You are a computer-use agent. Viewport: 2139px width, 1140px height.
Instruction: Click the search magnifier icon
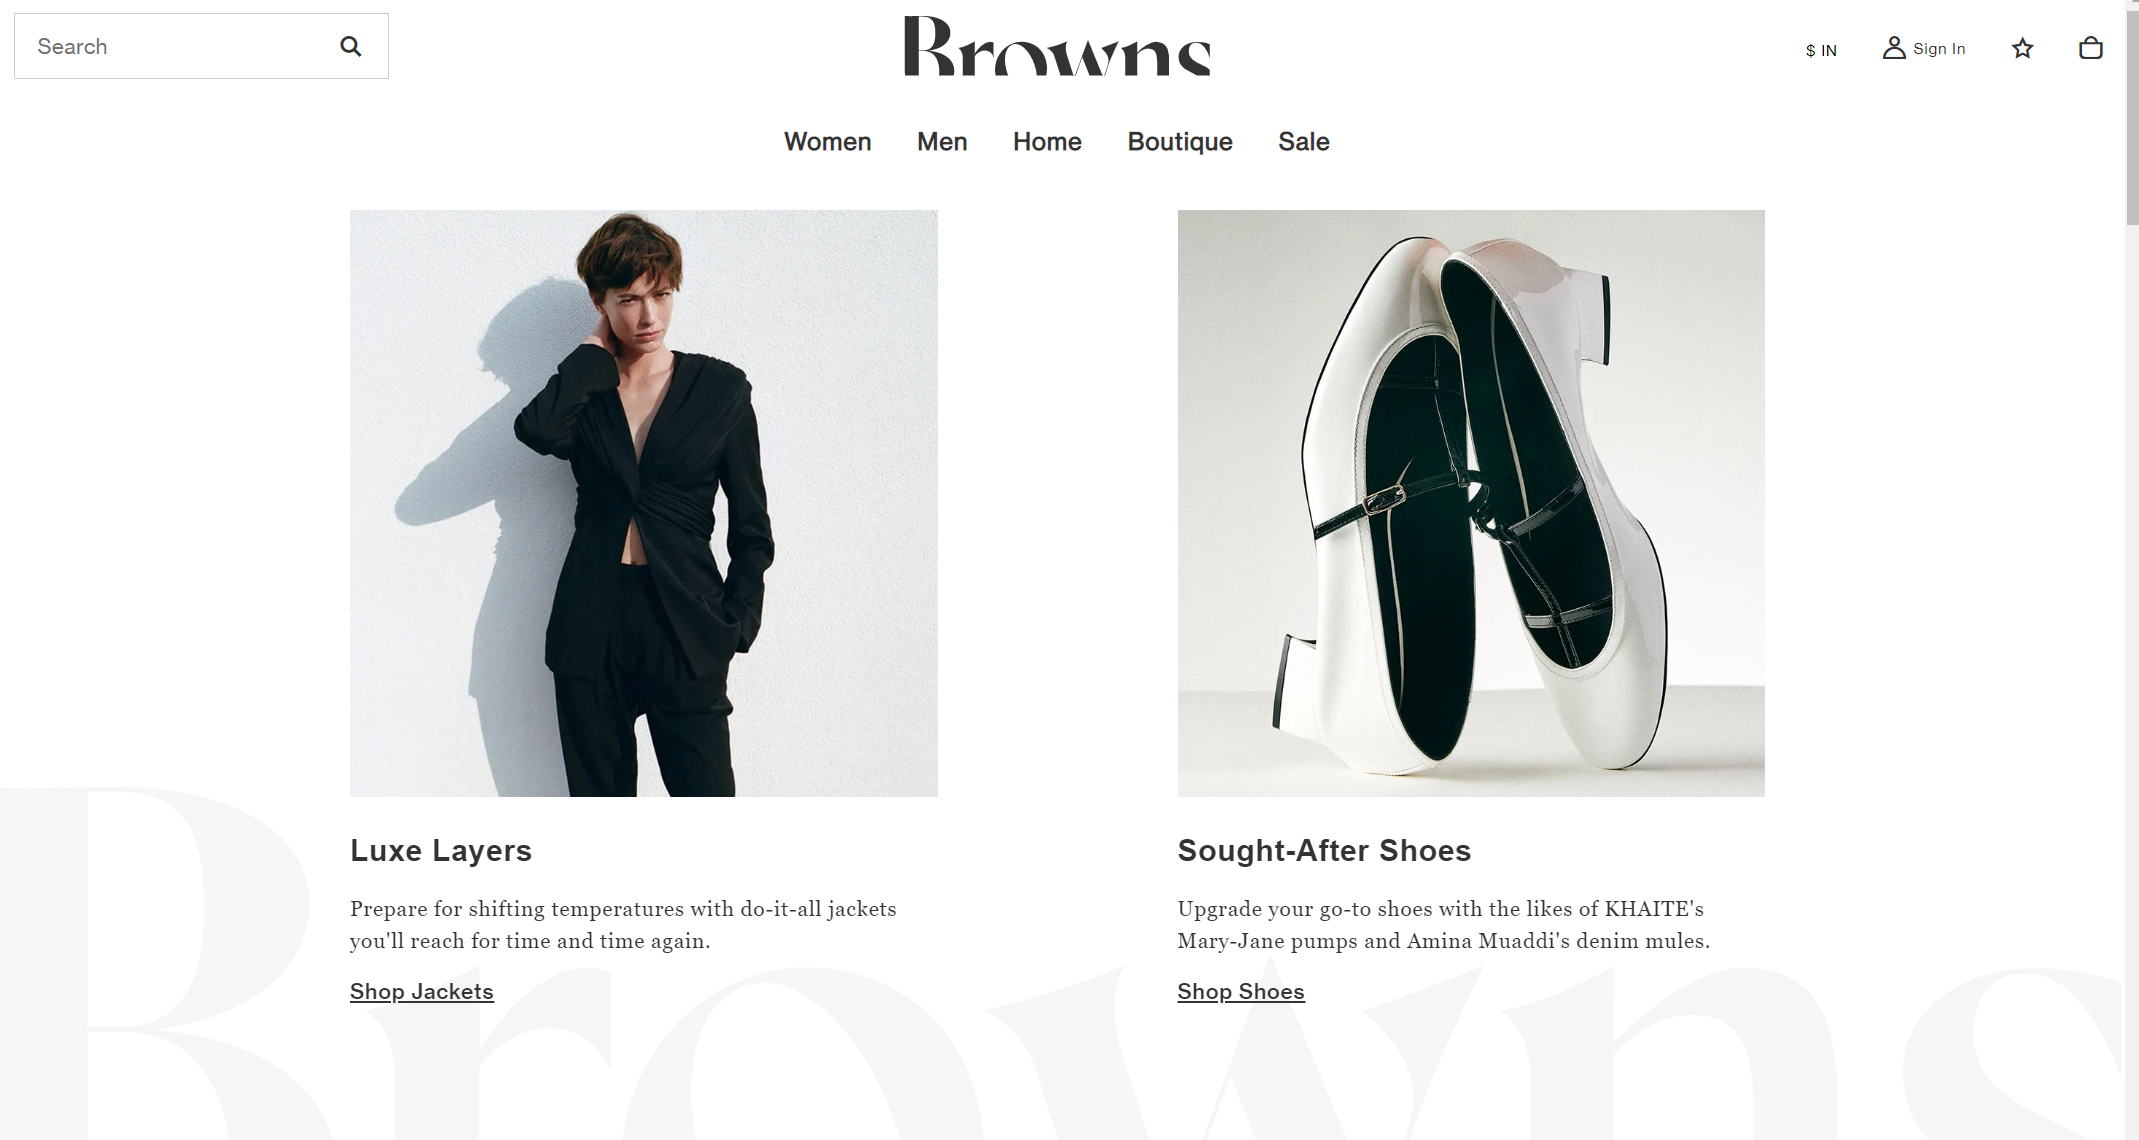click(x=350, y=46)
